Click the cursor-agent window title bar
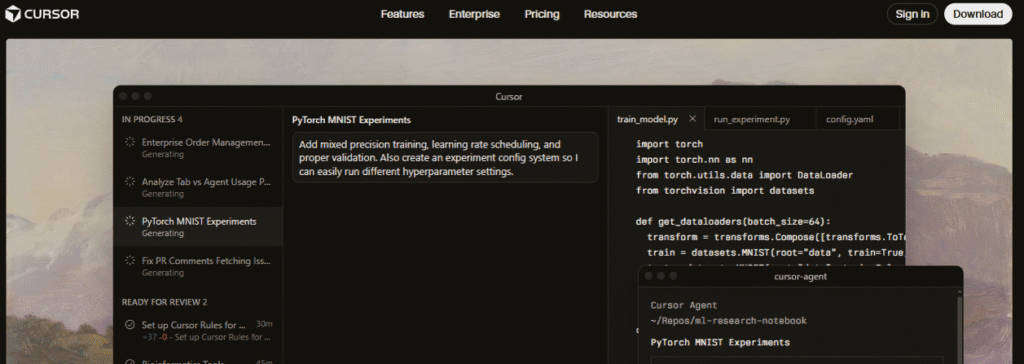The image size is (1024, 364). click(x=800, y=276)
